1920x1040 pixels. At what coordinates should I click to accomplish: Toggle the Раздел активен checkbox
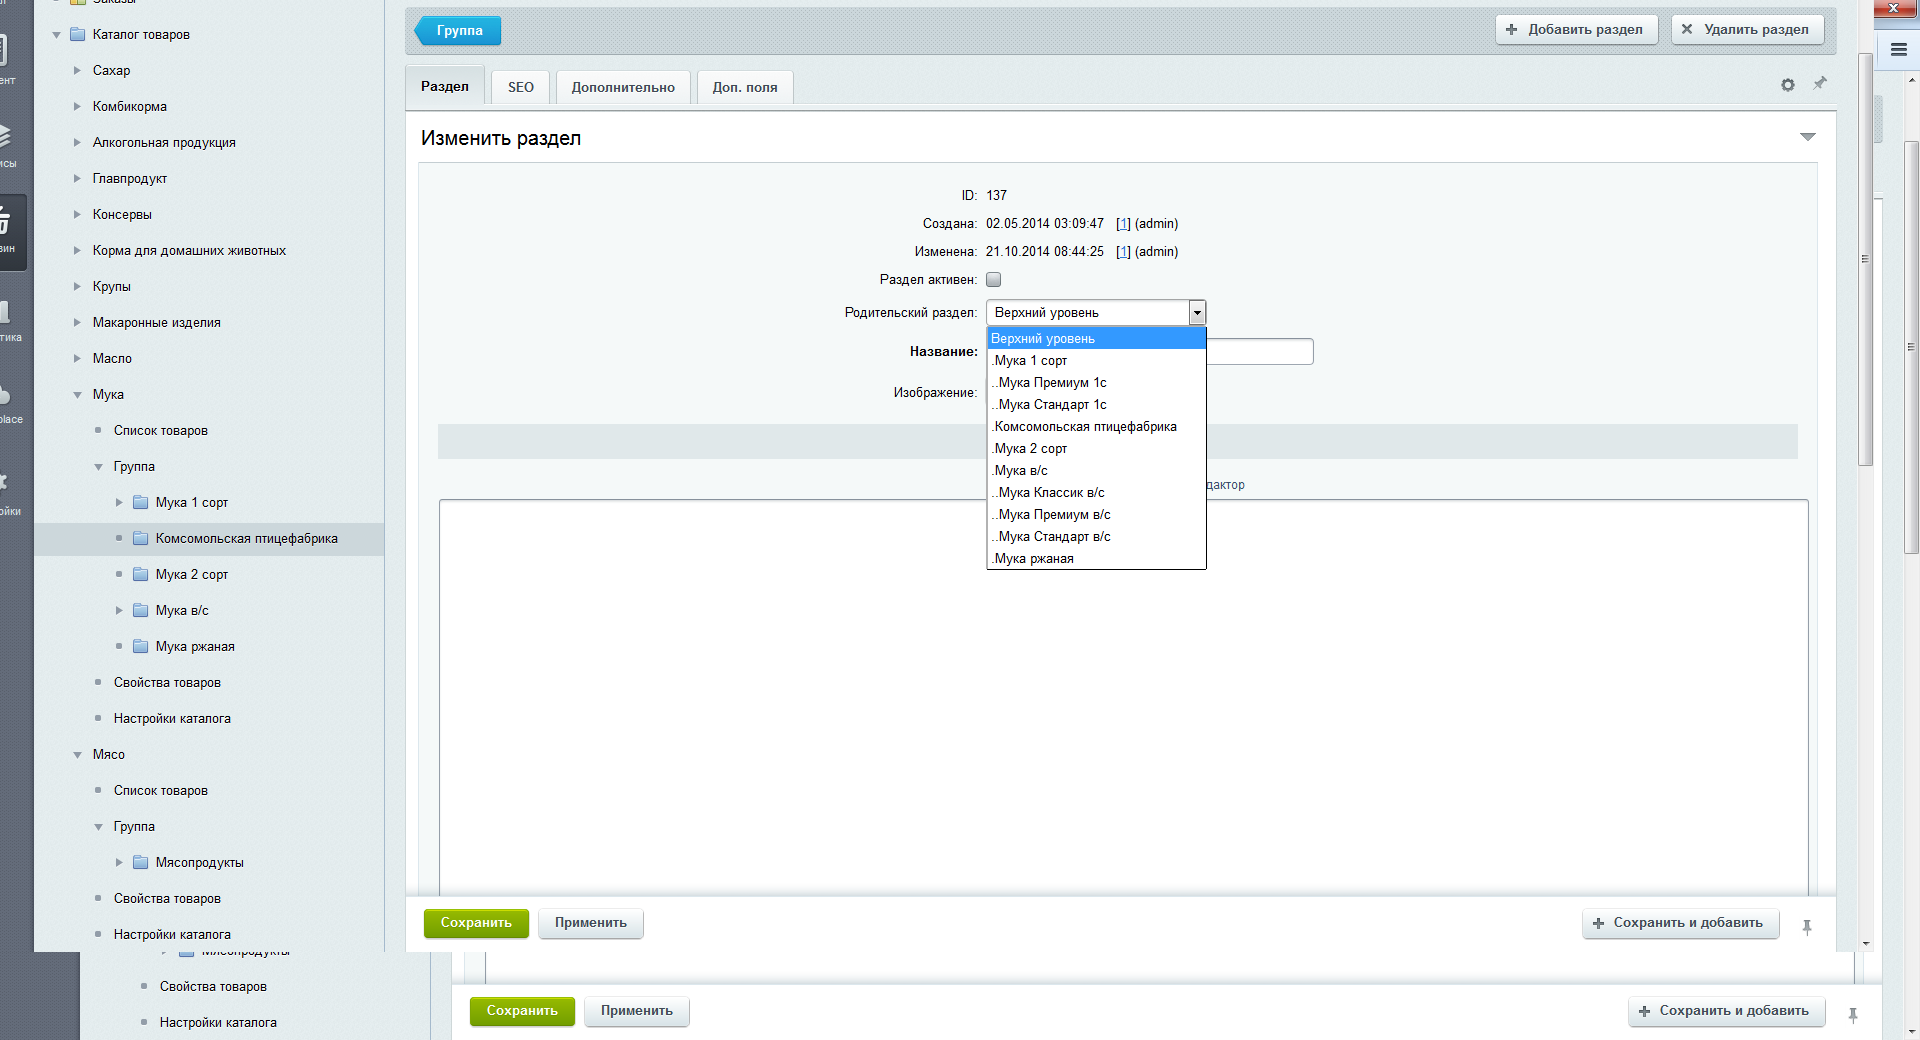993,280
